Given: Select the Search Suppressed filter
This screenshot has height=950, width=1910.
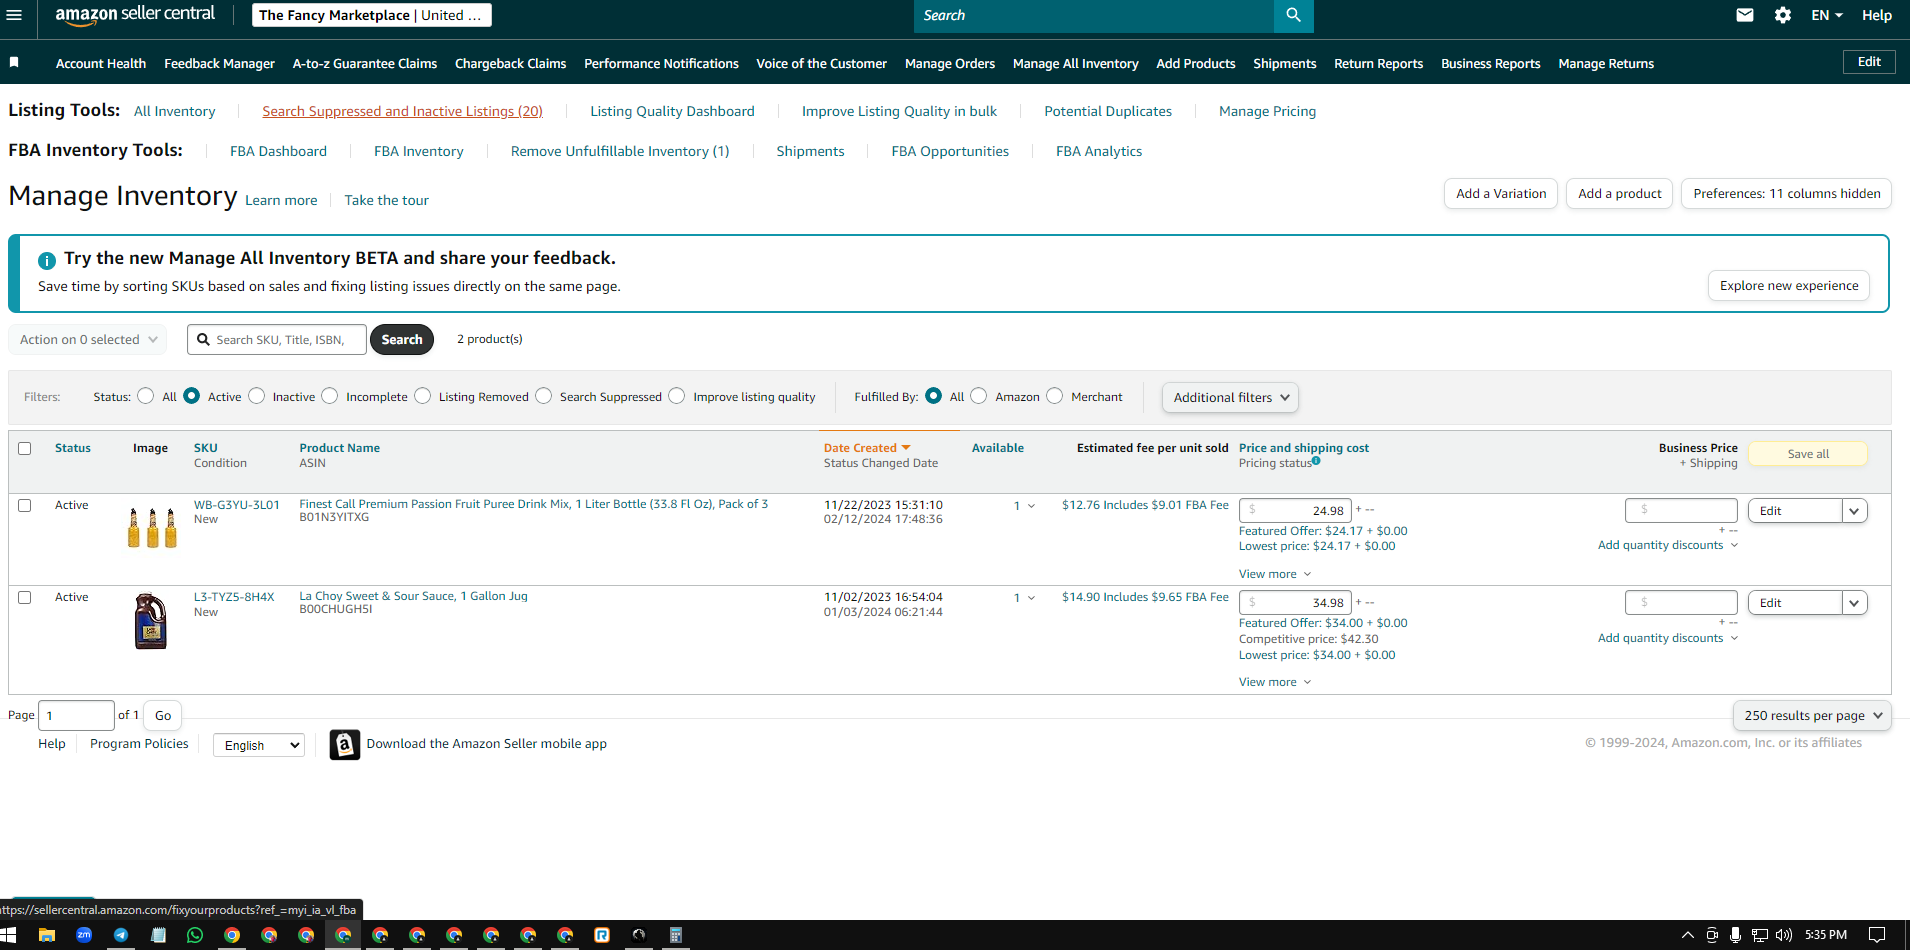Looking at the screenshot, I should (x=544, y=396).
